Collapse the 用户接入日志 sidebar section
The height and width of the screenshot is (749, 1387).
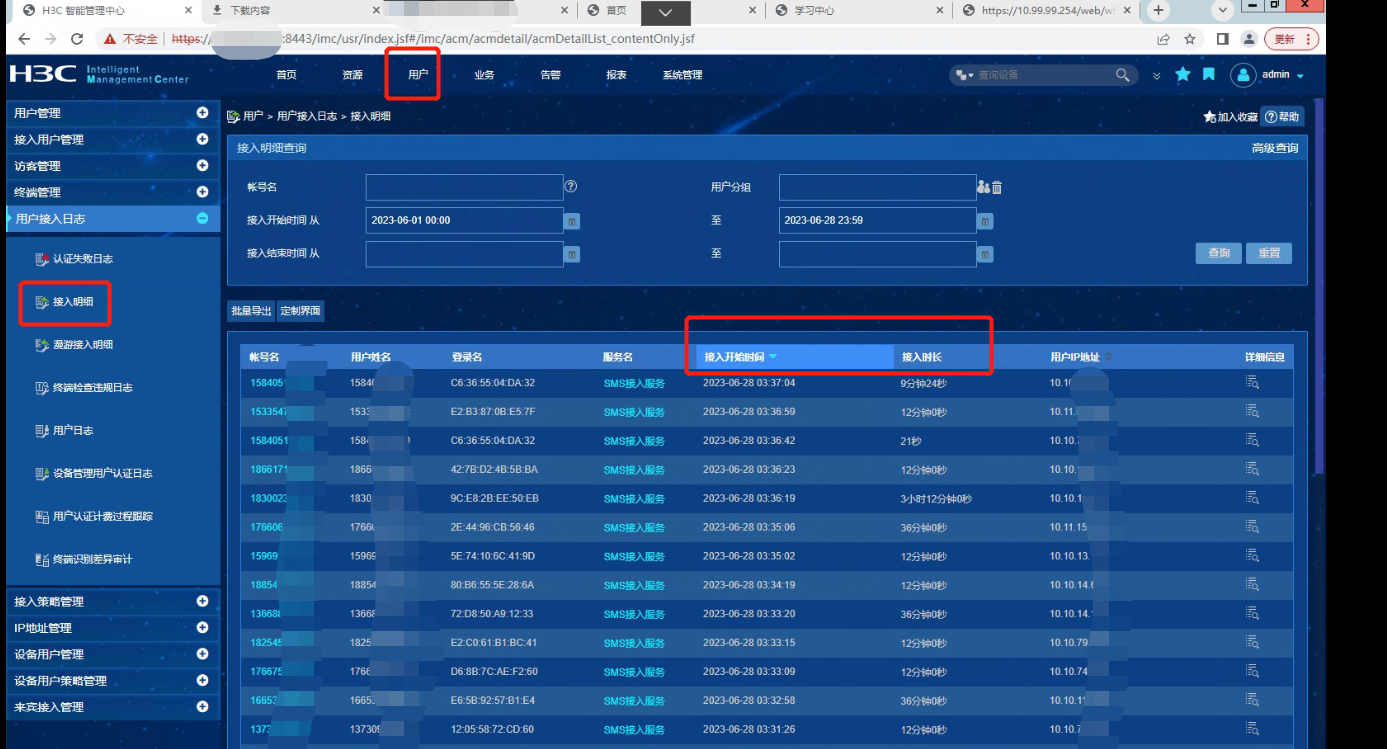[x=202, y=218]
